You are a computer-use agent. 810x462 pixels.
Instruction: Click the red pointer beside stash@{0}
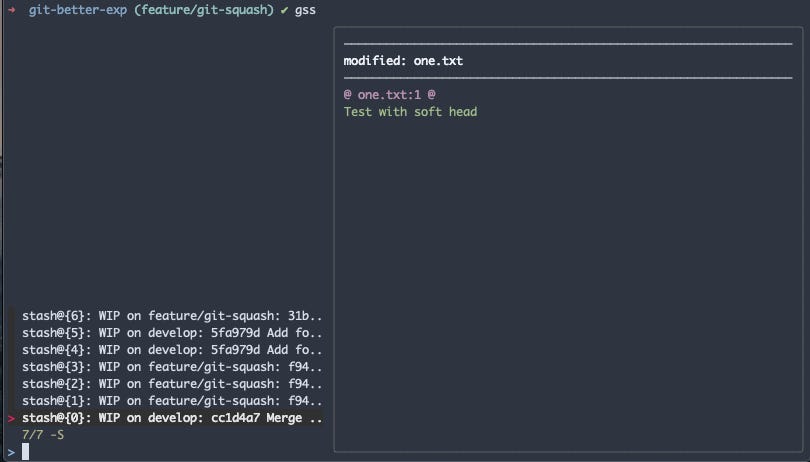point(11,418)
